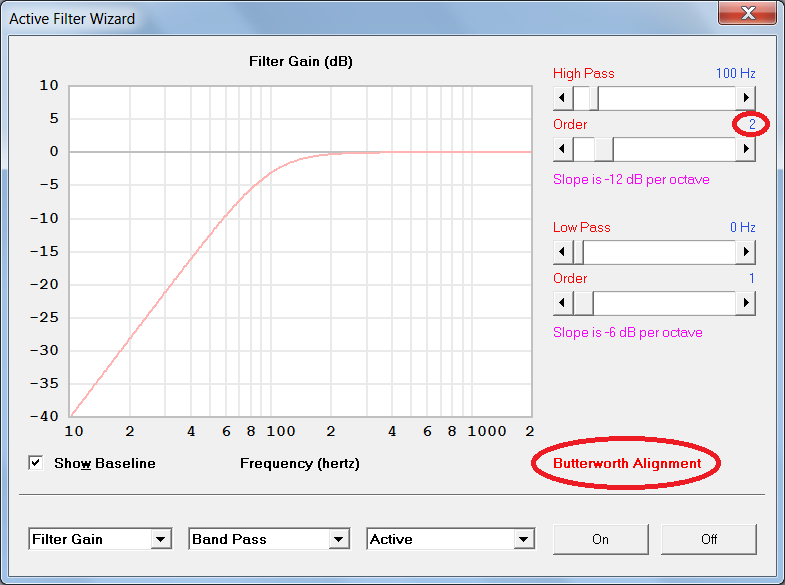This screenshot has width=785, height=585.
Task: Click the High Pass label
Action: tap(583, 74)
